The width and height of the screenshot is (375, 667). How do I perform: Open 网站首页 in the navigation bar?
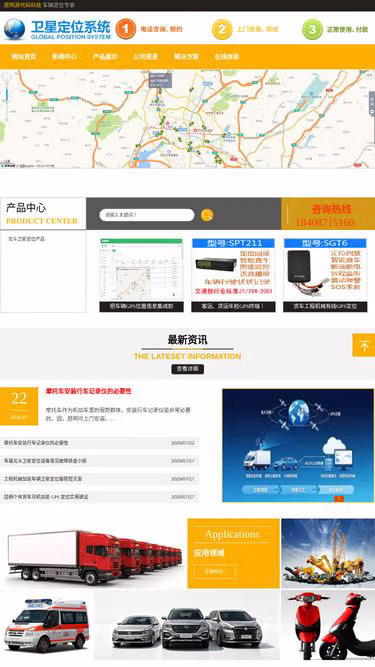(24, 57)
